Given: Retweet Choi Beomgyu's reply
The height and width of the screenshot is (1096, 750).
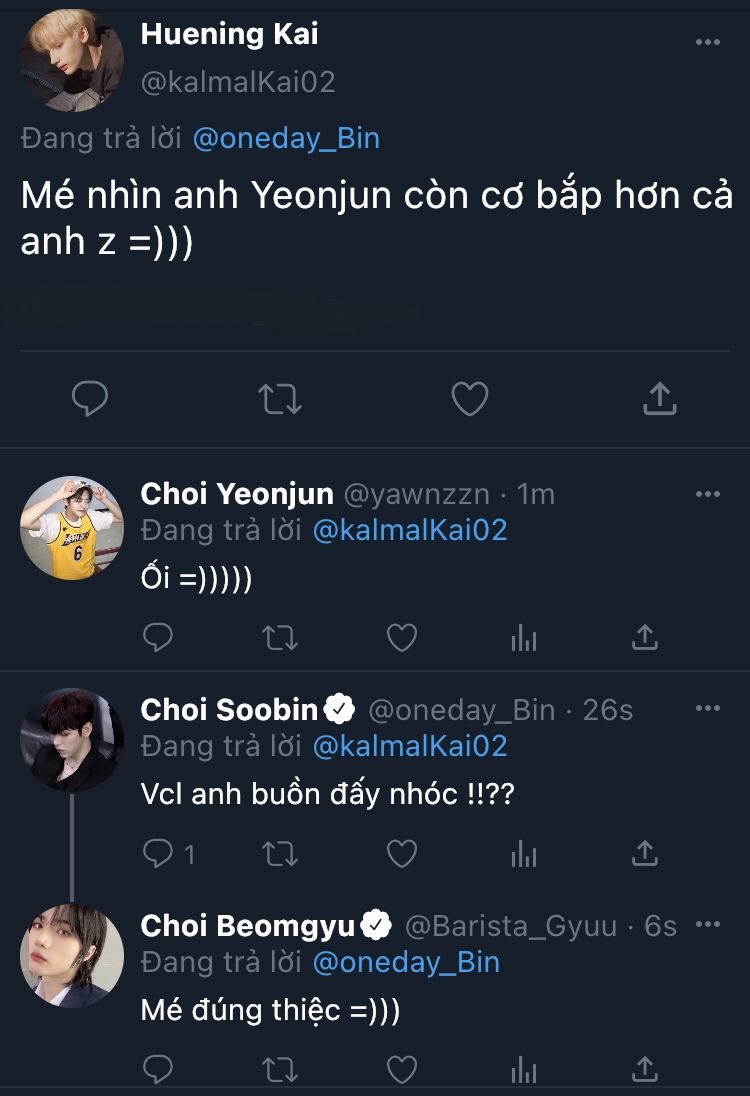Looking at the screenshot, I should point(280,1070).
